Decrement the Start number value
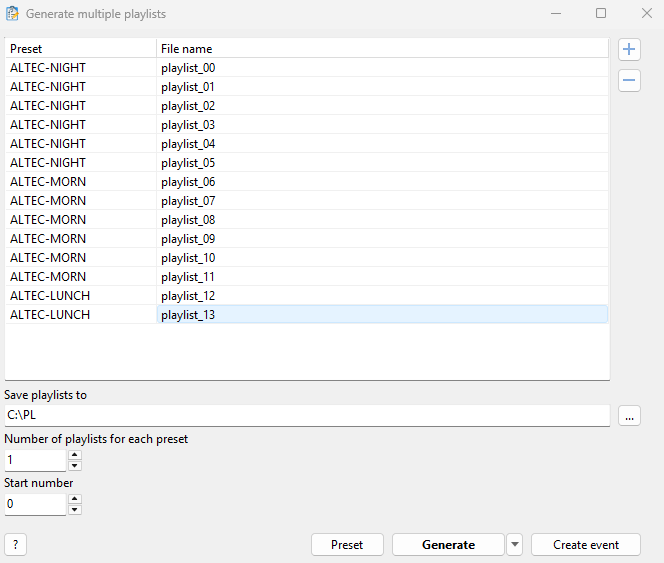This screenshot has height=563, width=664. (x=75, y=509)
